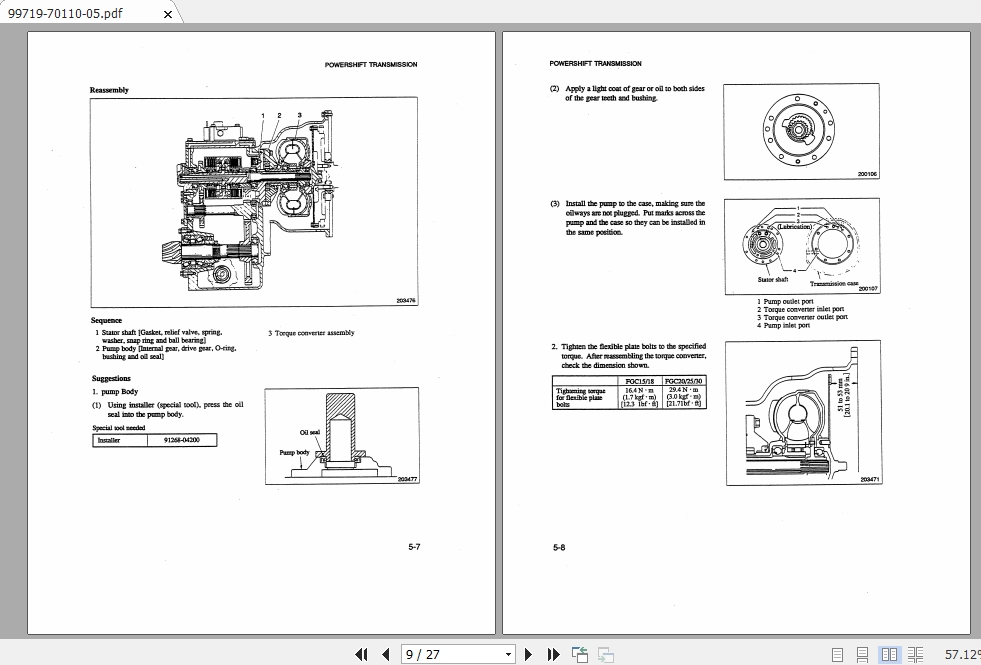Click '4 Pump inlet port' legend

(783, 325)
